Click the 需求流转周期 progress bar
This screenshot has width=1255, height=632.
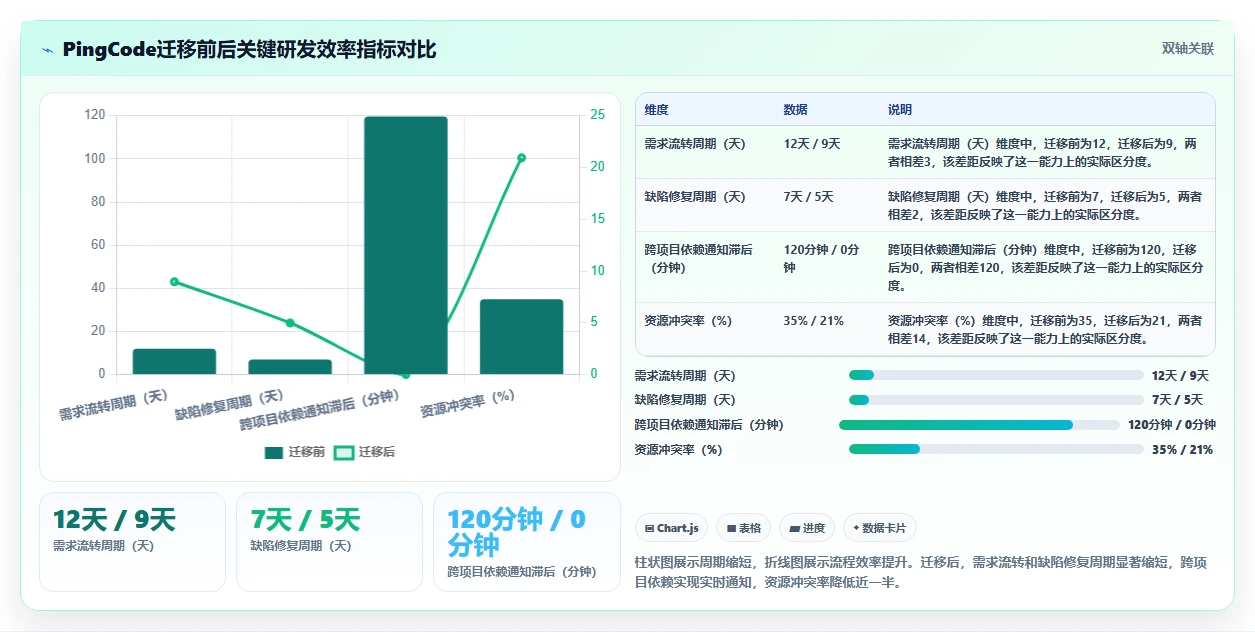pyautogui.click(x=996, y=376)
